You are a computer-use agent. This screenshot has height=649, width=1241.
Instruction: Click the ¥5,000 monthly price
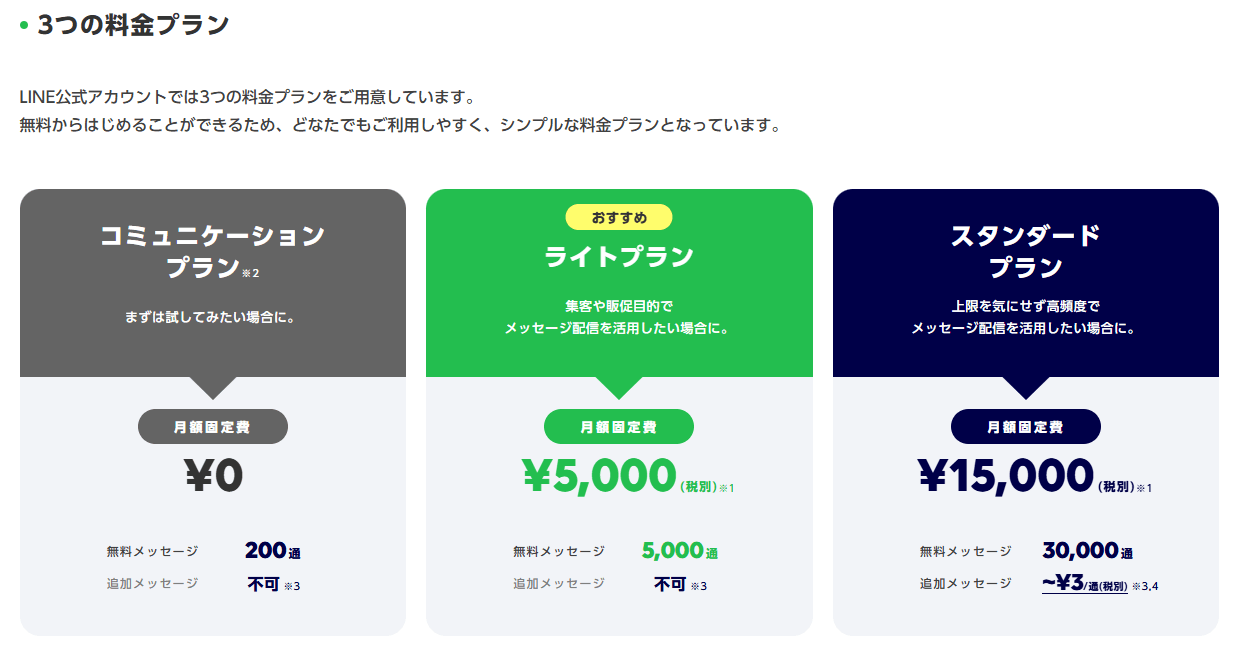coord(599,476)
